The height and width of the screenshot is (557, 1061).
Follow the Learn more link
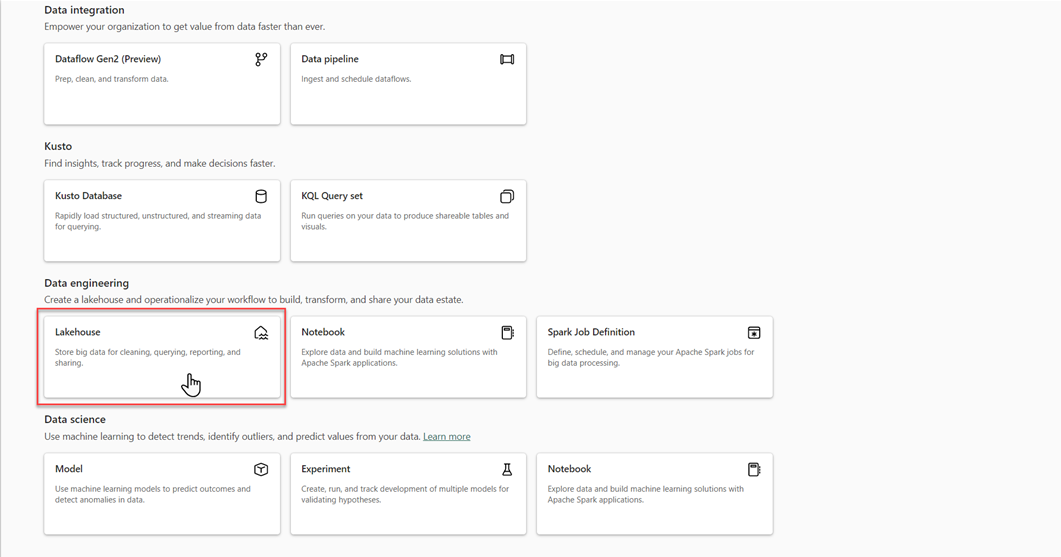447,437
